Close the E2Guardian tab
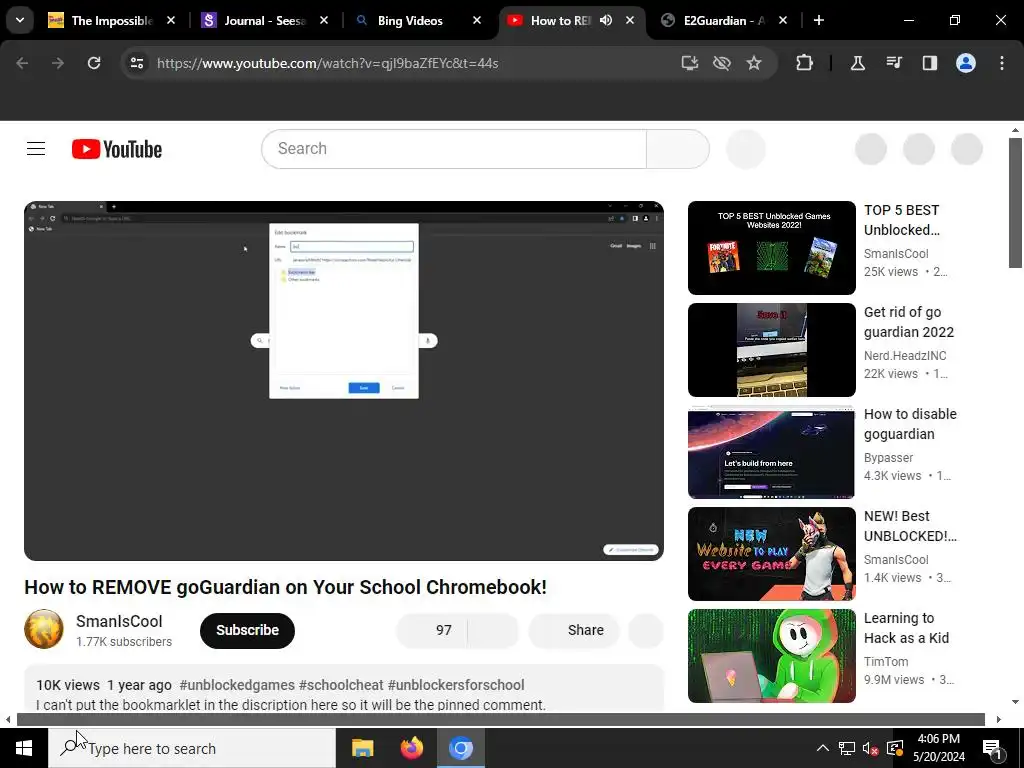1024x768 pixels. tap(783, 20)
